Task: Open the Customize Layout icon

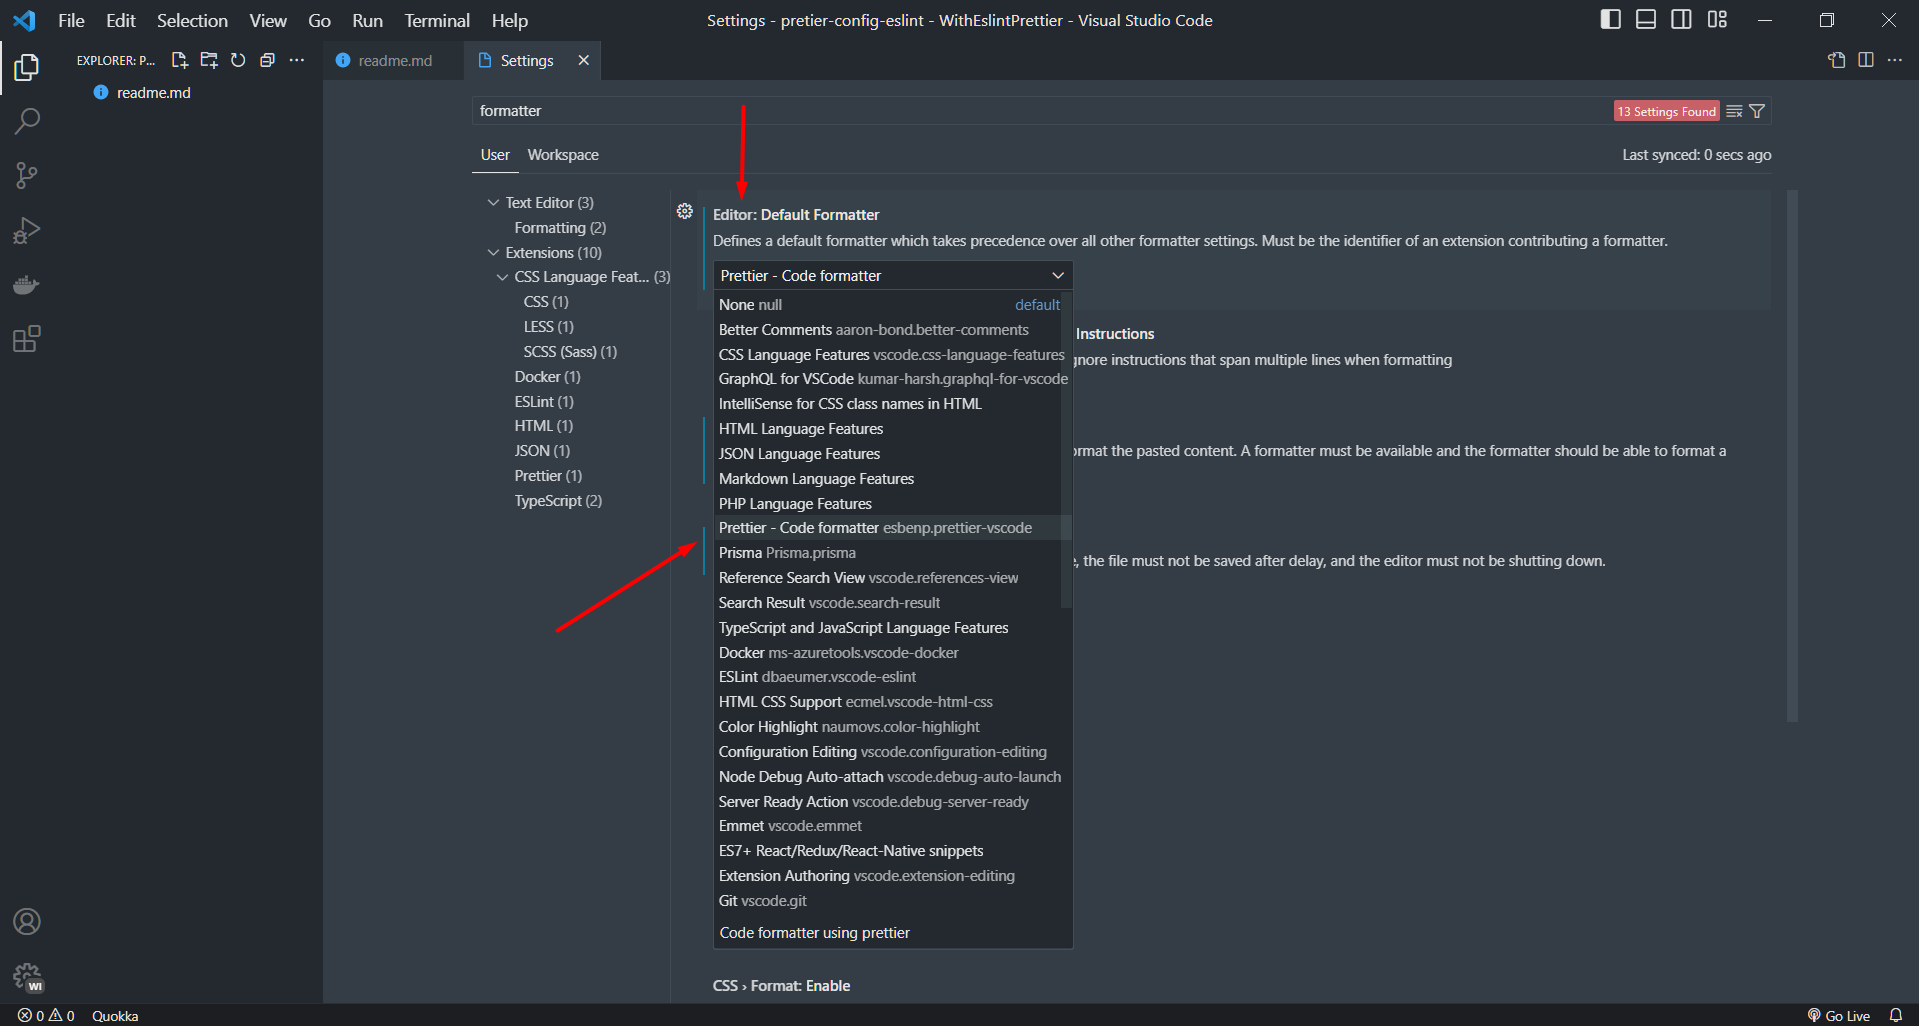Action: tap(1717, 20)
